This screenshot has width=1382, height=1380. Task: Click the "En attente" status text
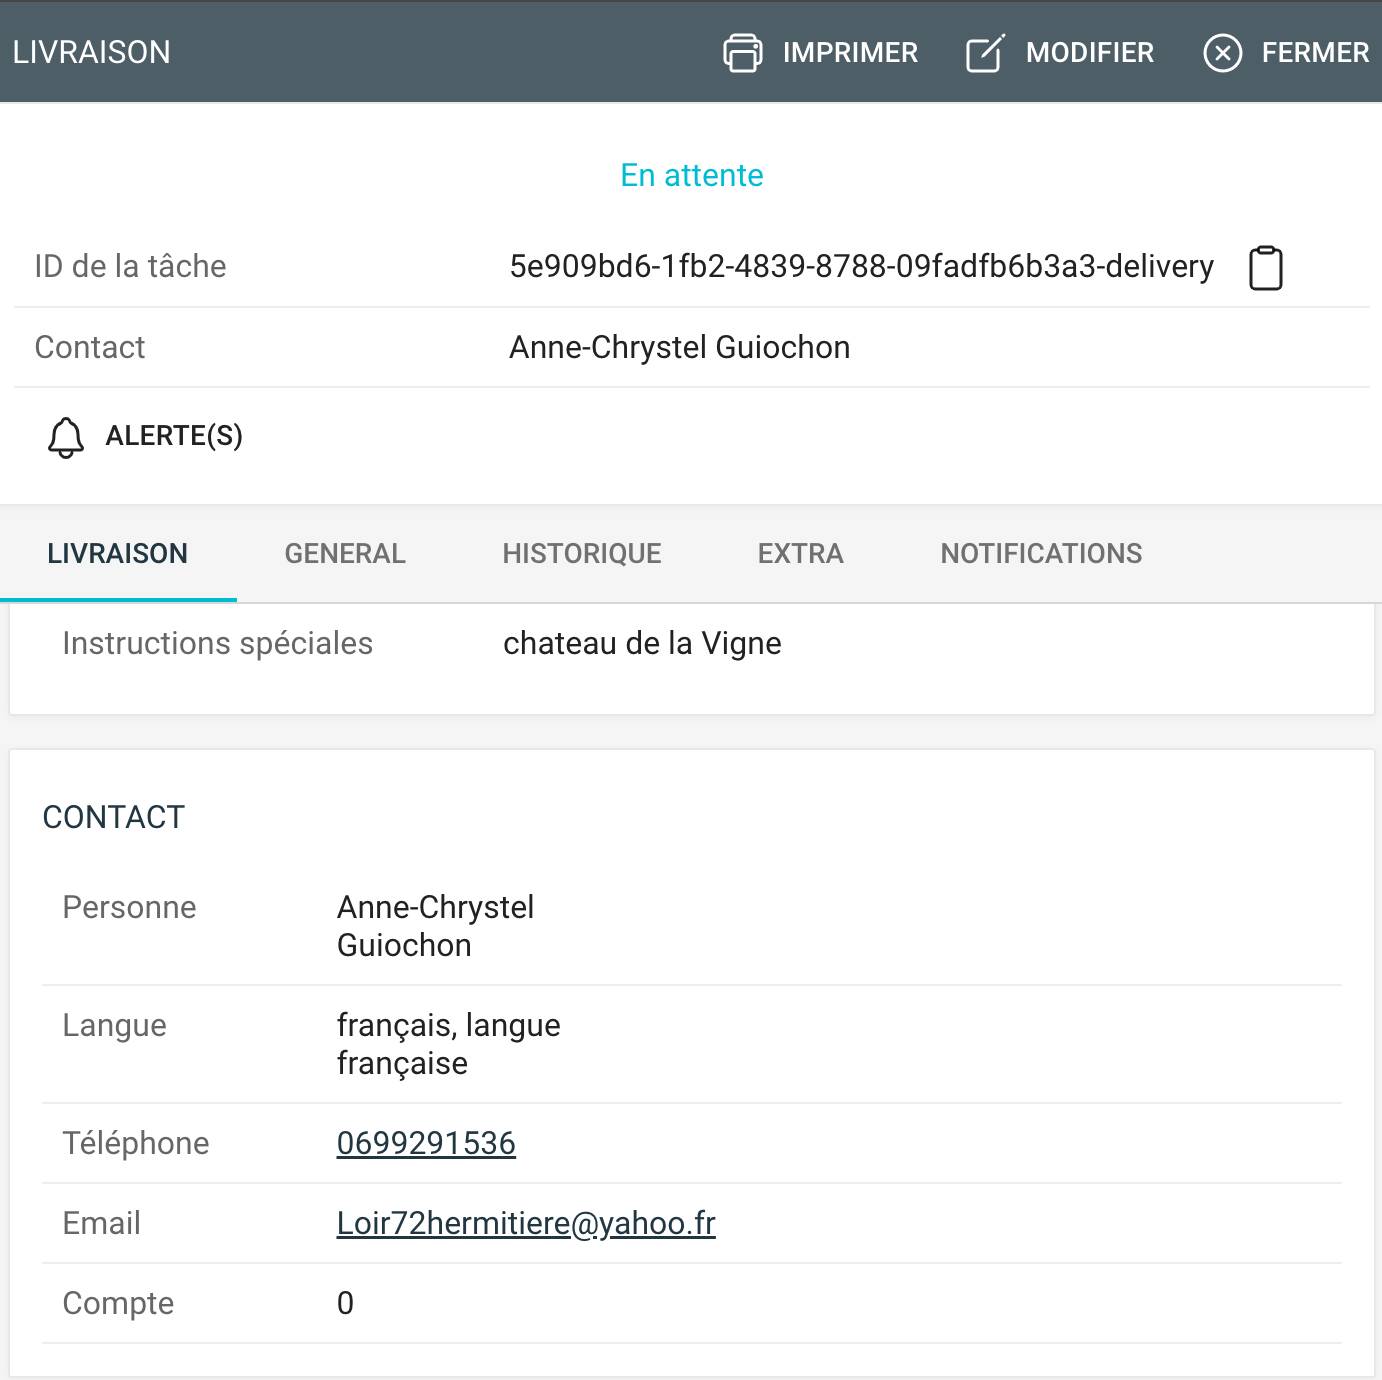click(x=691, y=175)
